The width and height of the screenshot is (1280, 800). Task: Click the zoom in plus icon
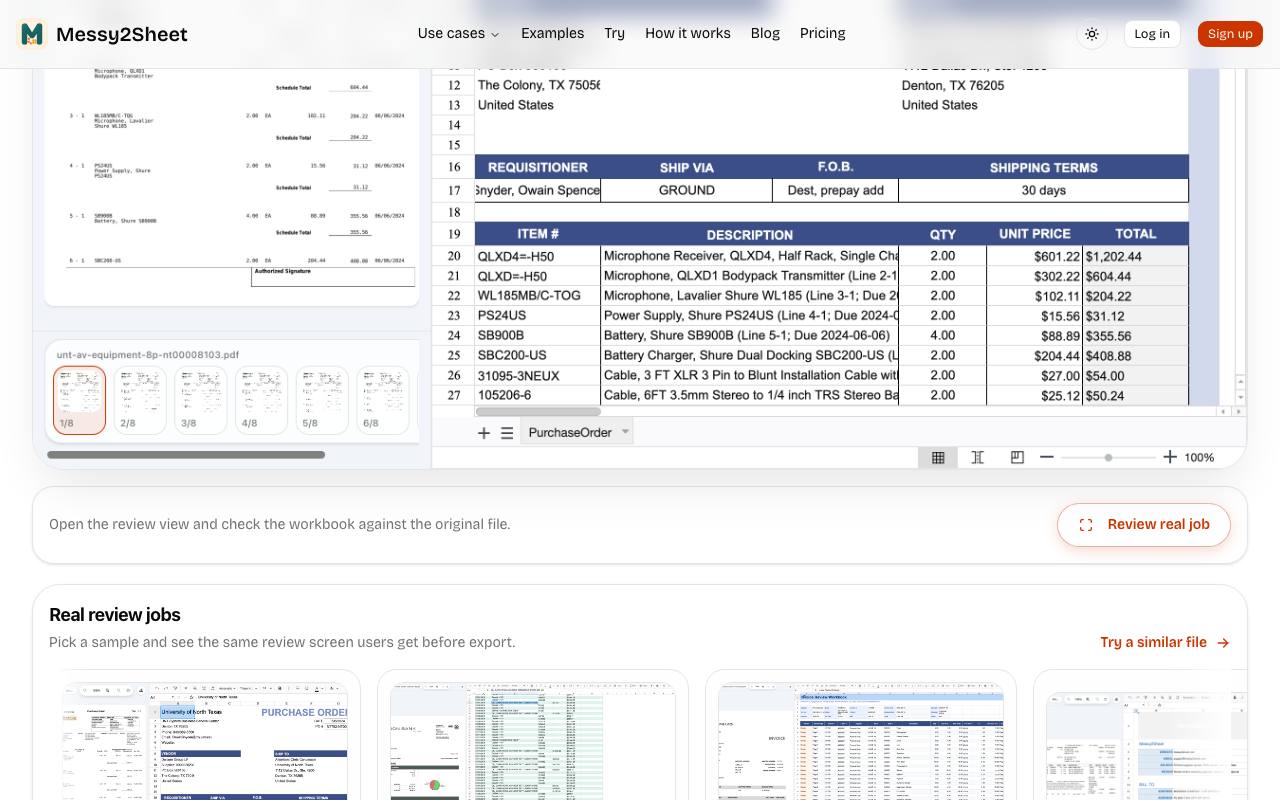click(x=1170, y=457)
